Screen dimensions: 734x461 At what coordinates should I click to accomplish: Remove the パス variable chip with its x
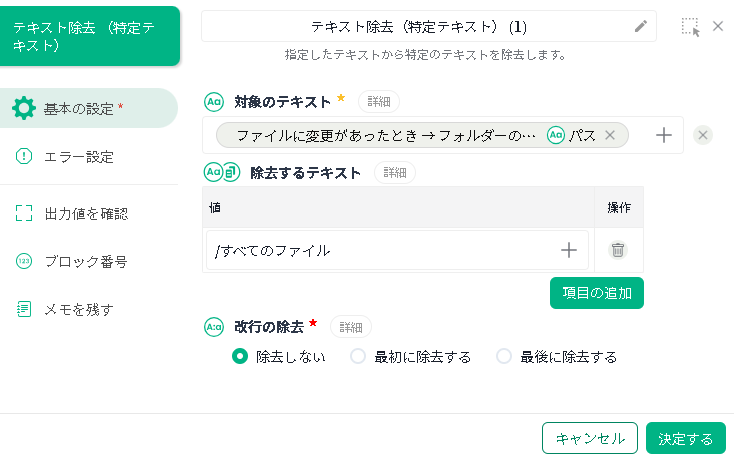coord(610,135)
